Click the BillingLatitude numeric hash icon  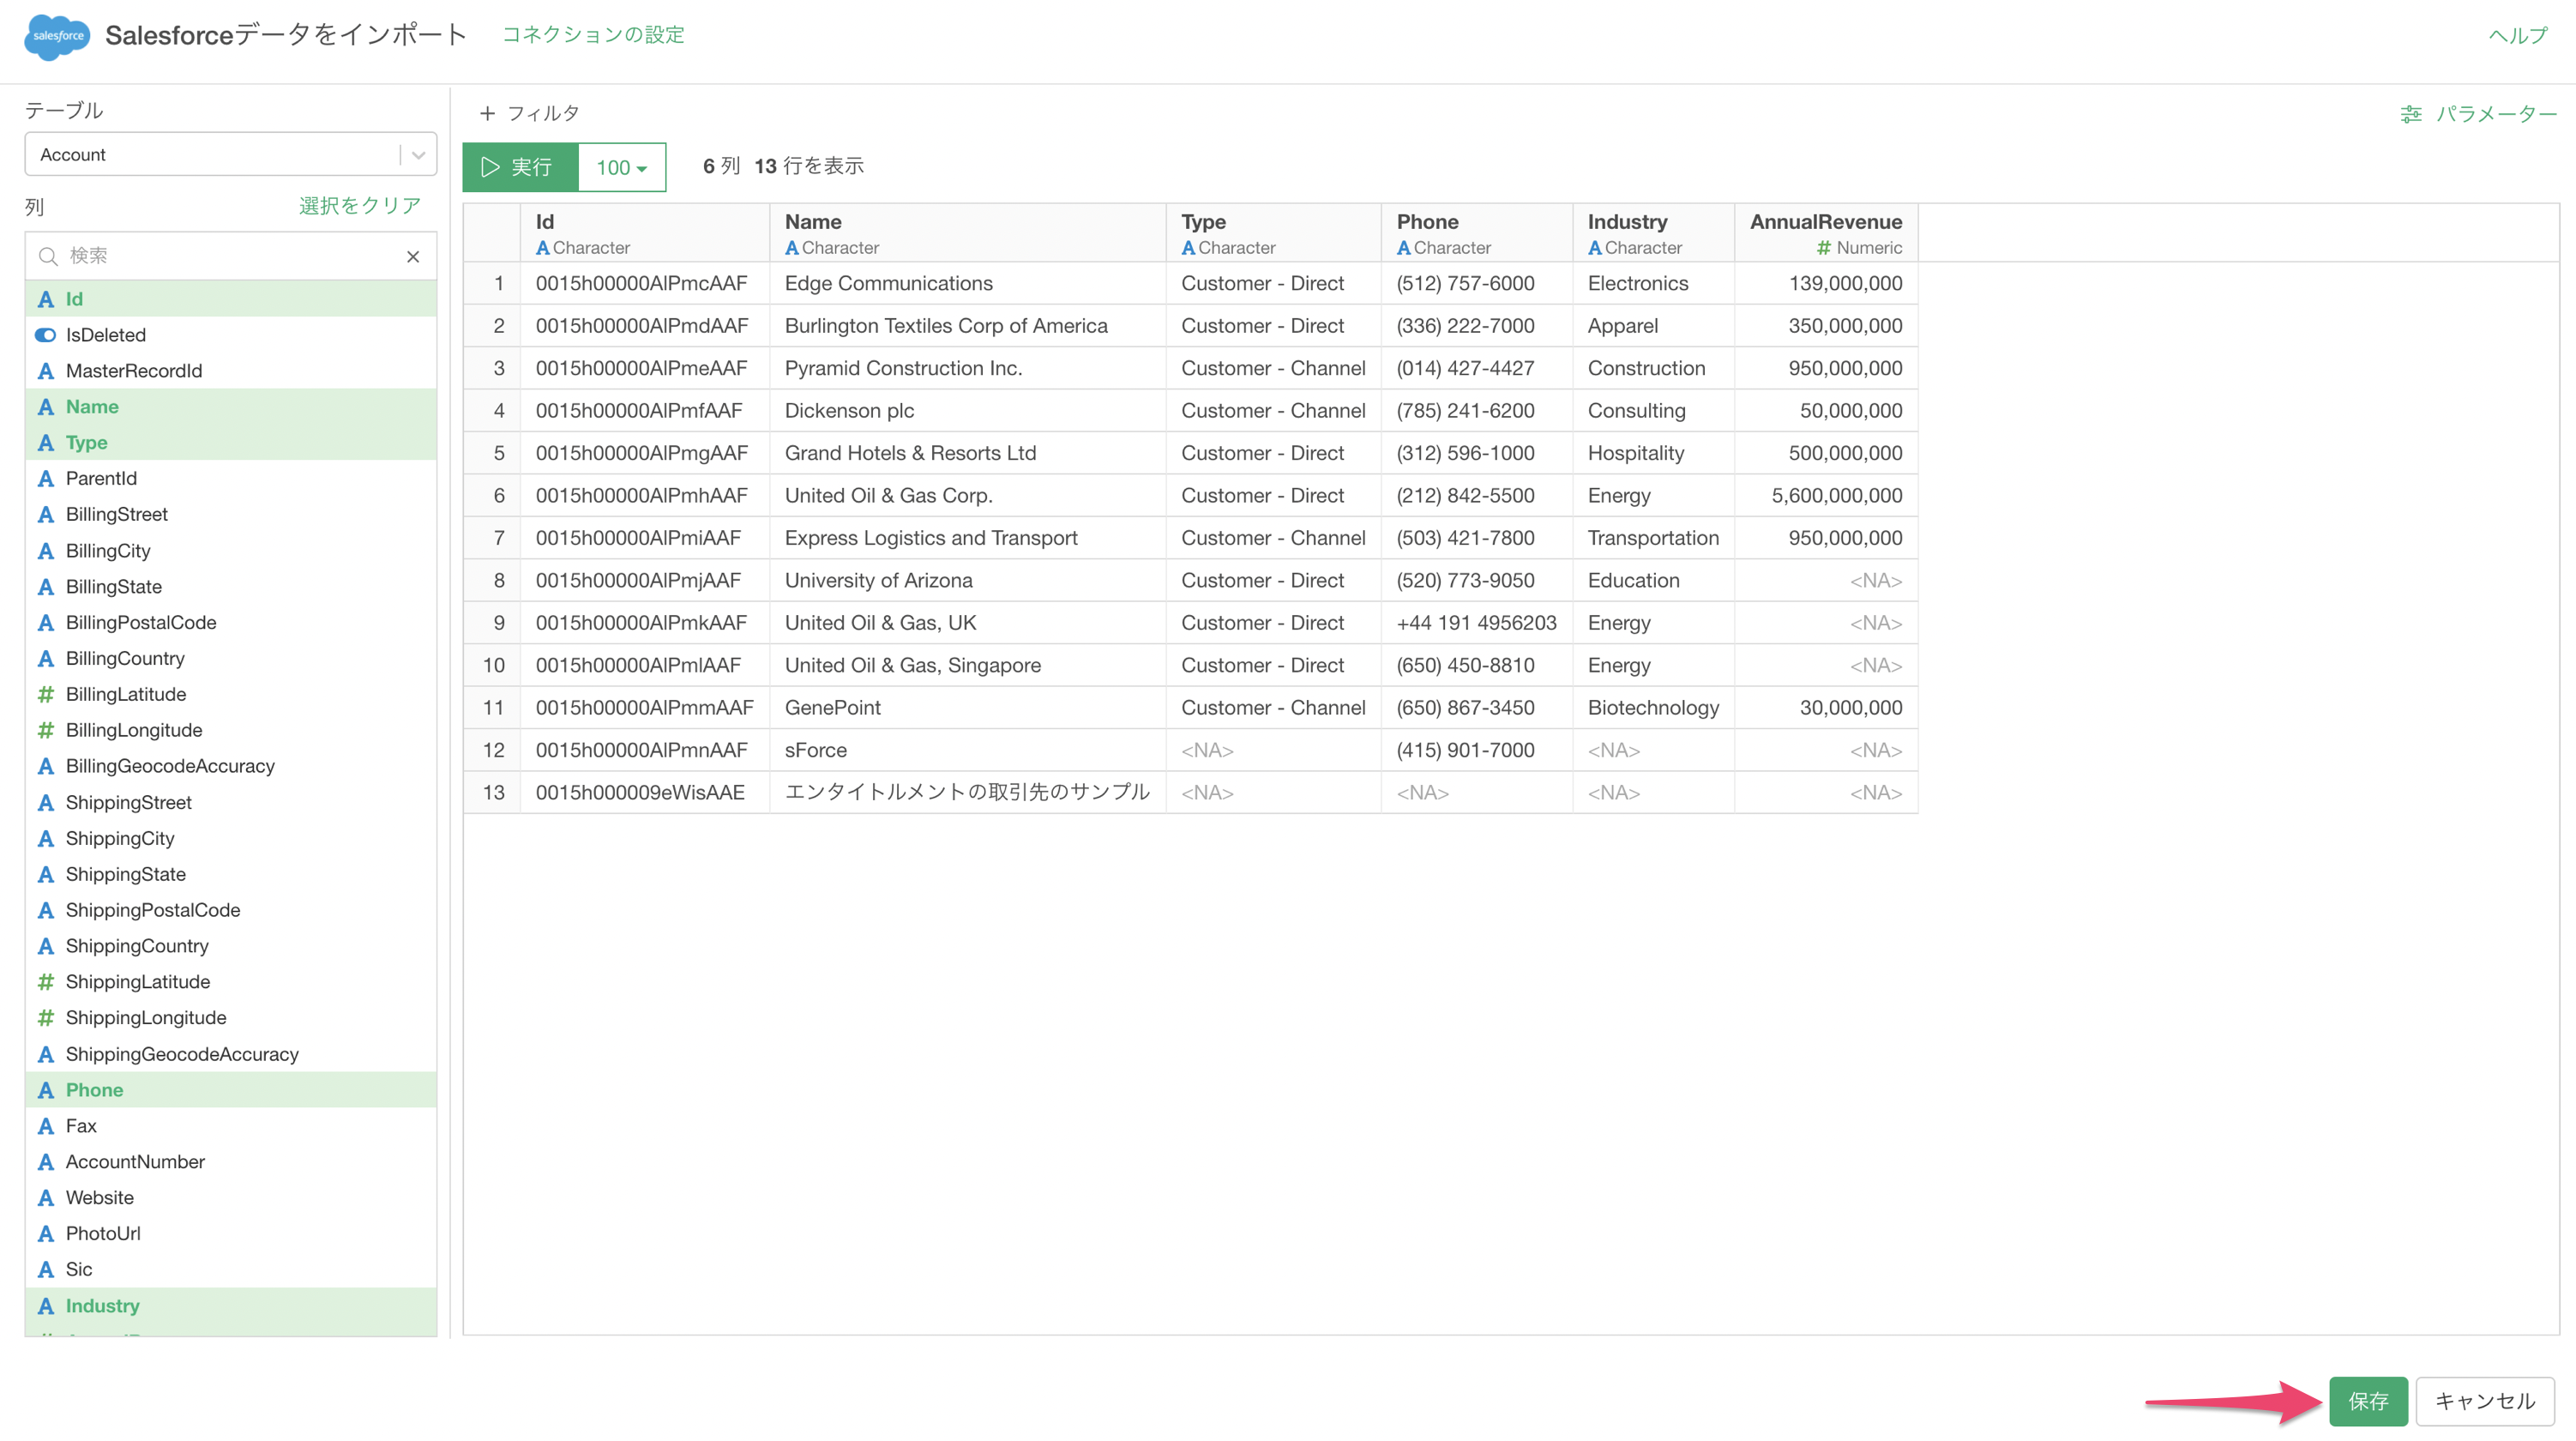click(x=46, y=694)
